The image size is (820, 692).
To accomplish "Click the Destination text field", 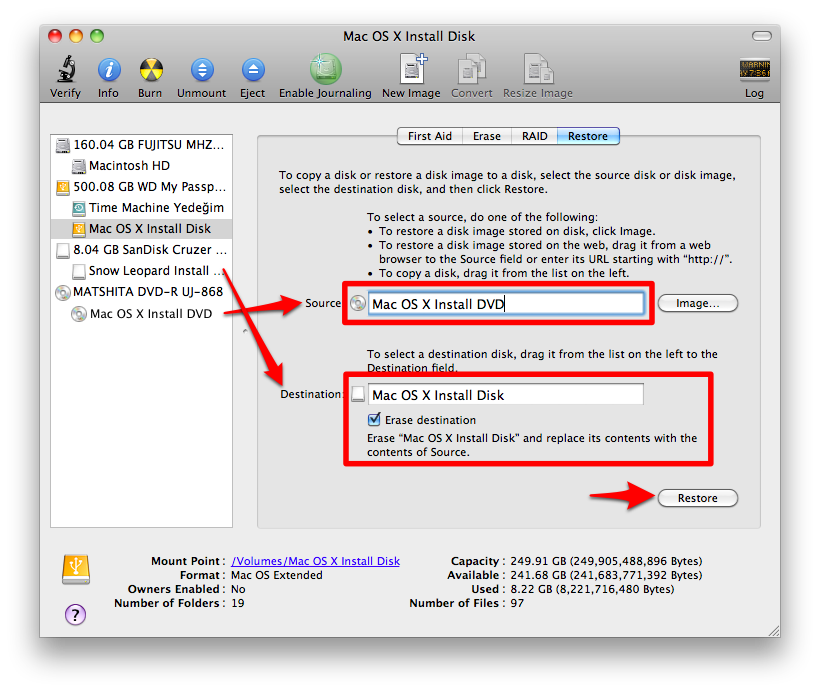I will pos(505,395).
